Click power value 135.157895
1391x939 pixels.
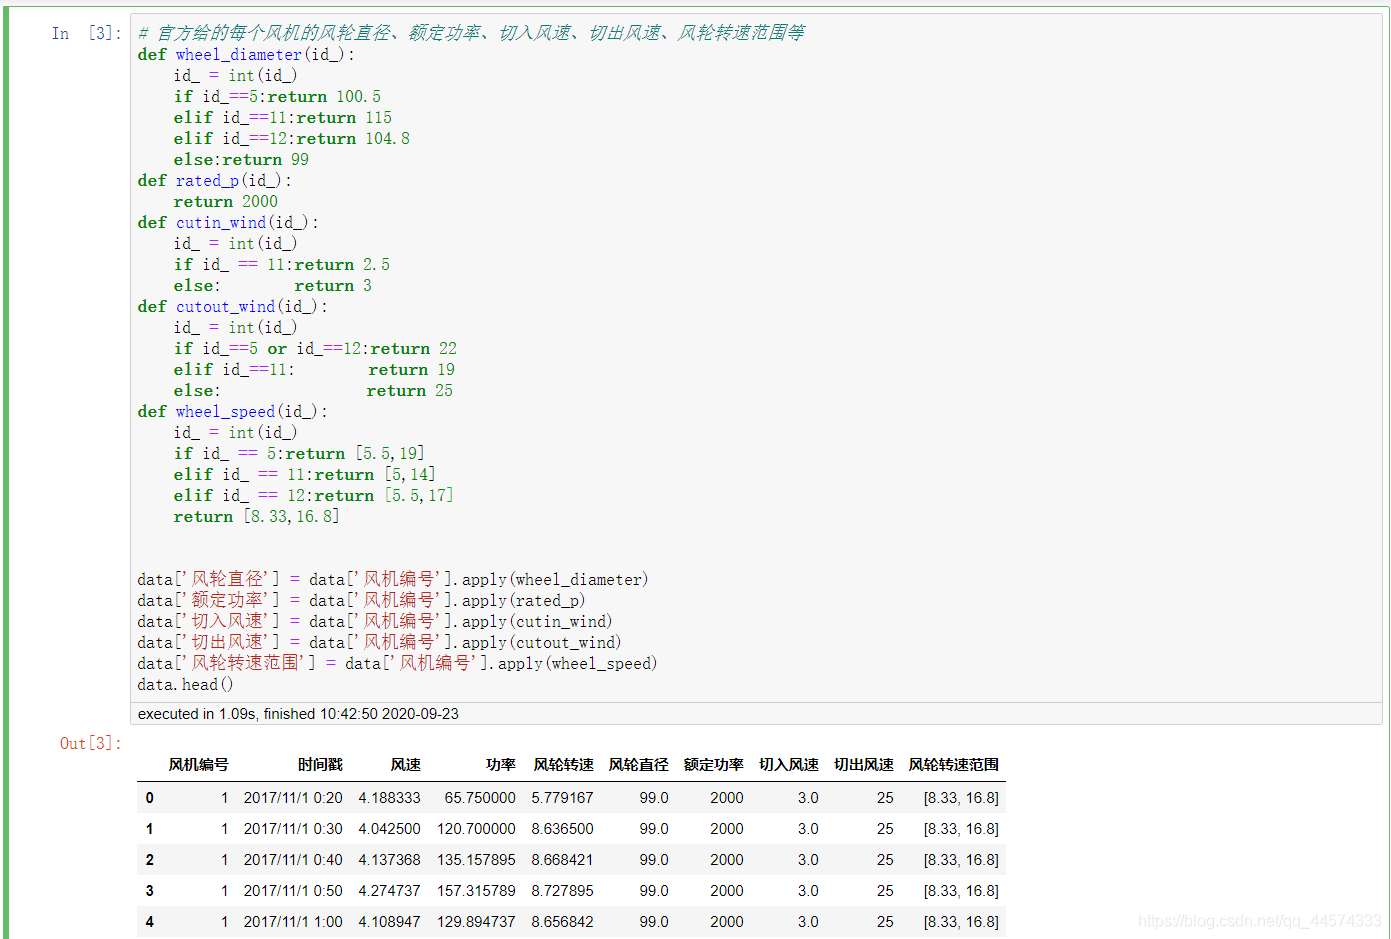pyautogui.click(x=476, y=860)
